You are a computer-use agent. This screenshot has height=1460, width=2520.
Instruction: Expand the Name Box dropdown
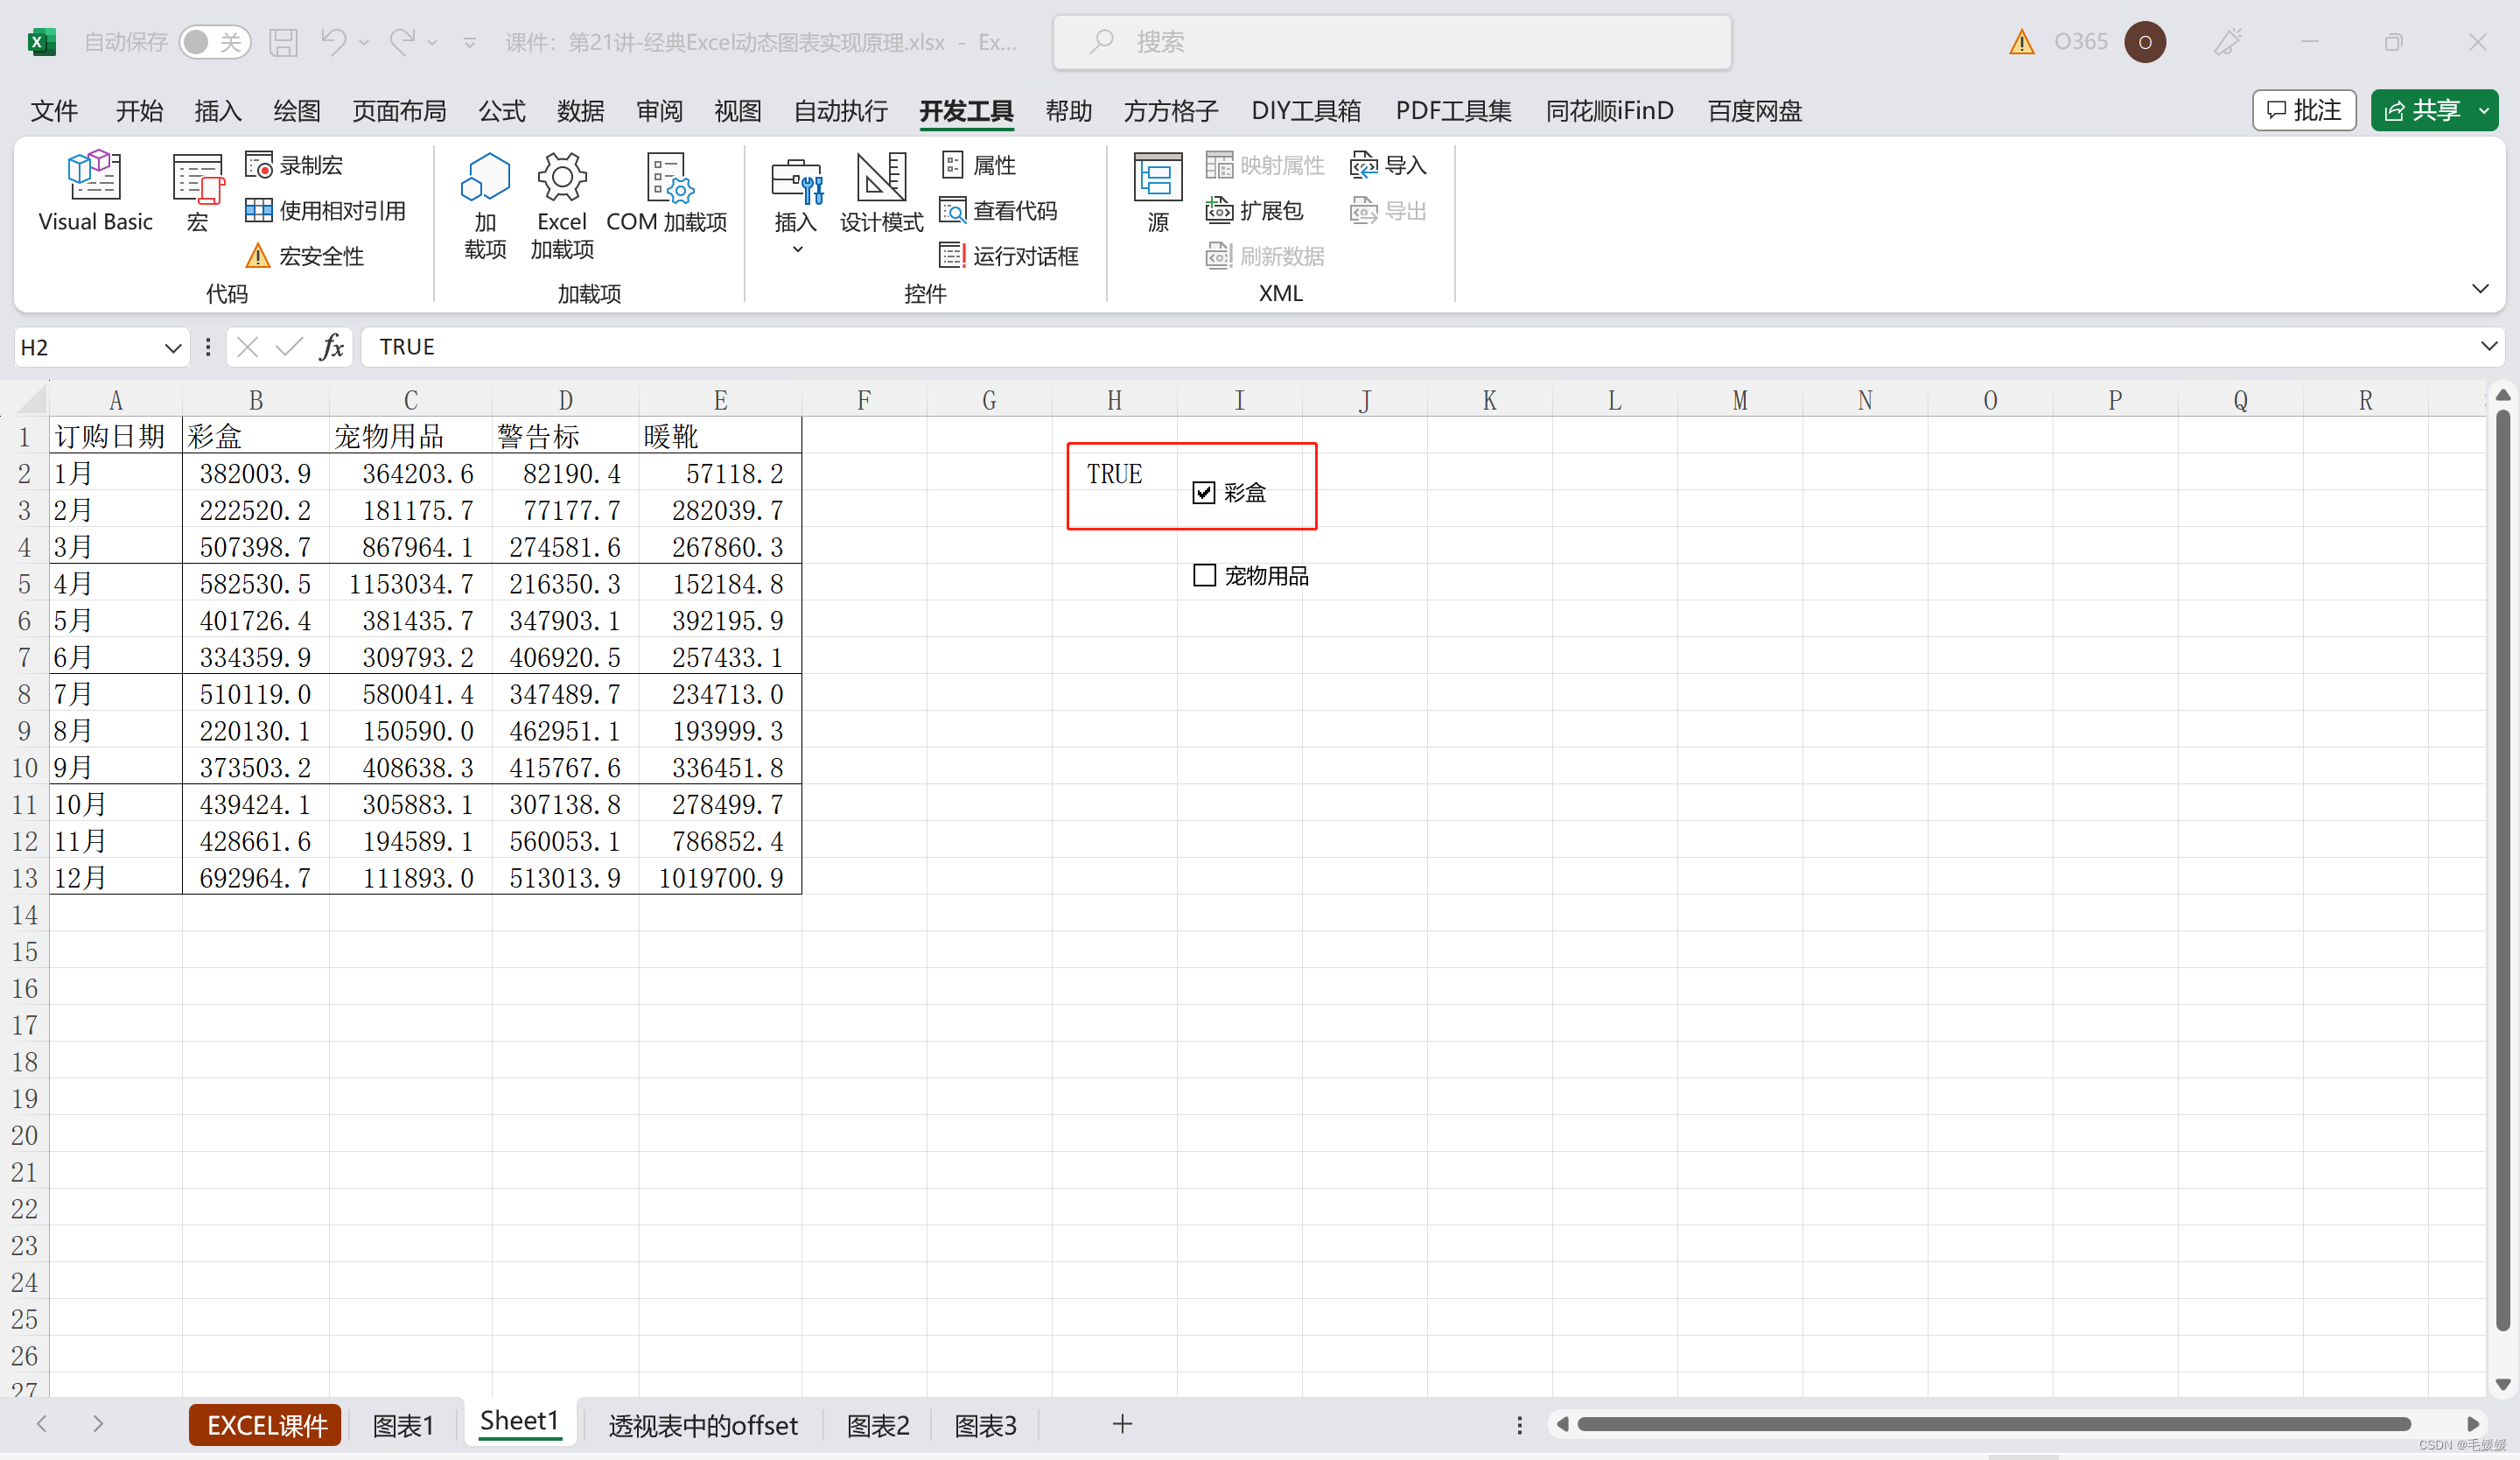click(x=172, y=347)
